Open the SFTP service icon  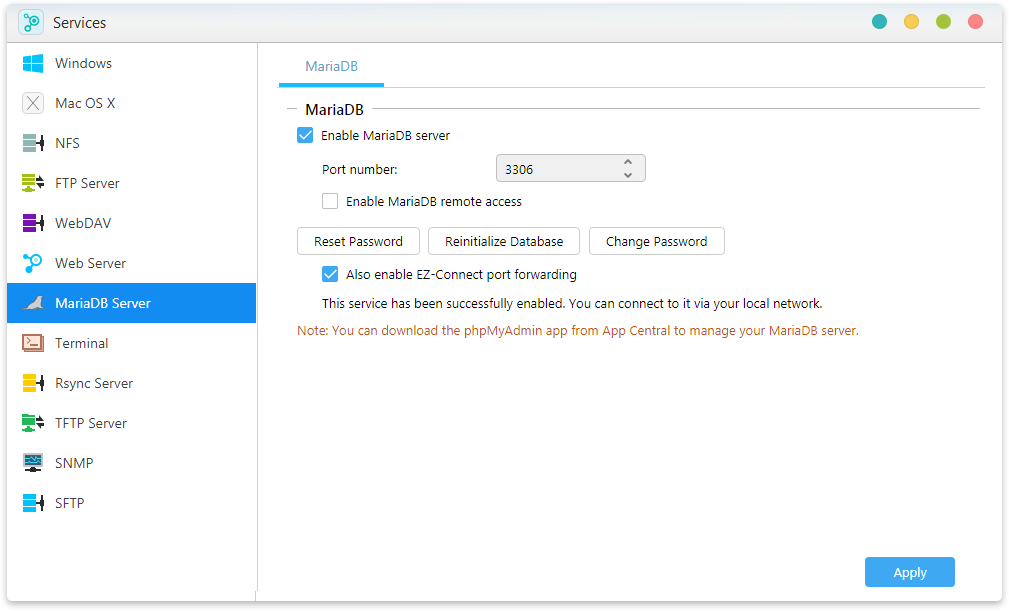(33, 503)
